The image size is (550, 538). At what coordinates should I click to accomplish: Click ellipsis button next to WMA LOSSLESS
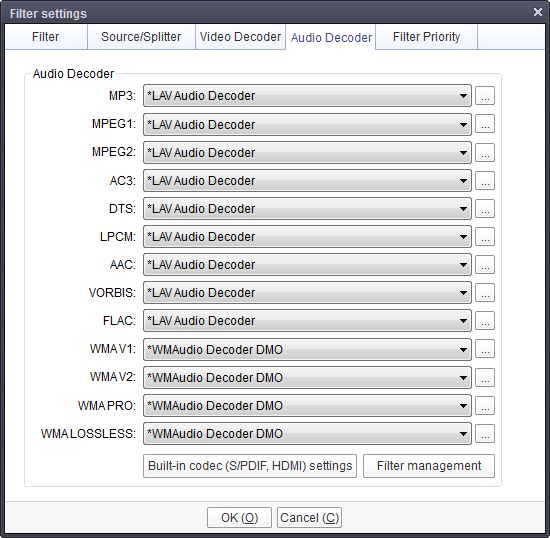pos(485,433)
